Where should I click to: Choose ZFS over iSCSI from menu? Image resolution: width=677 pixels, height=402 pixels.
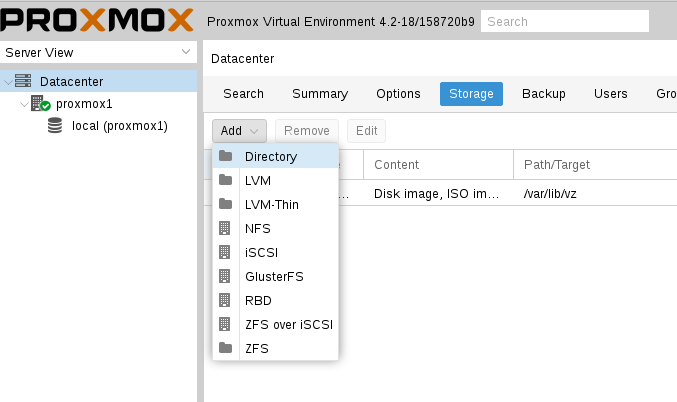288,325
